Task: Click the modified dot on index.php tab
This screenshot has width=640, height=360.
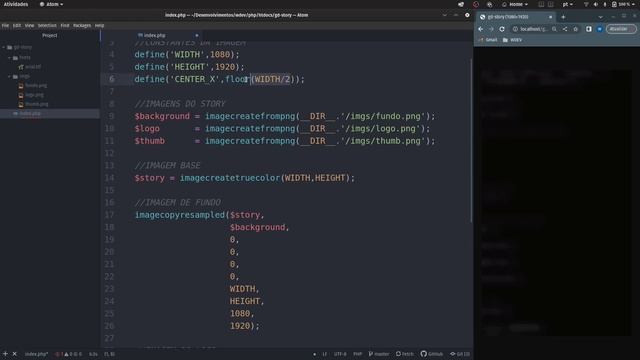Action: pyautogui.click(x=197, y=36)
